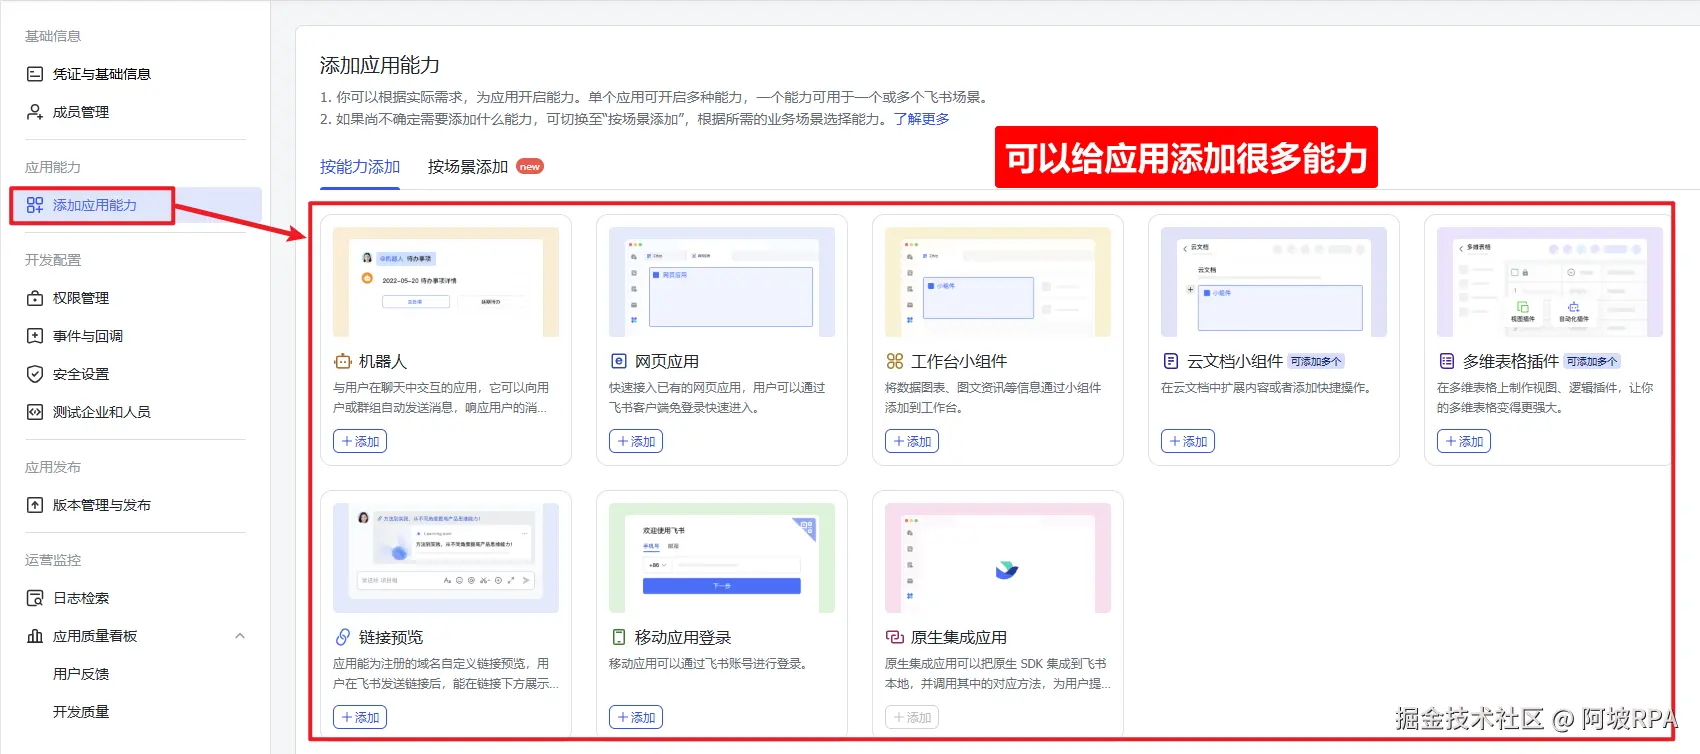This screenshot has width=1700, height=754.
Task: Click the 移动应用登录 preview thumbnail
Action: pyautogui.click(x=722, y=558)
